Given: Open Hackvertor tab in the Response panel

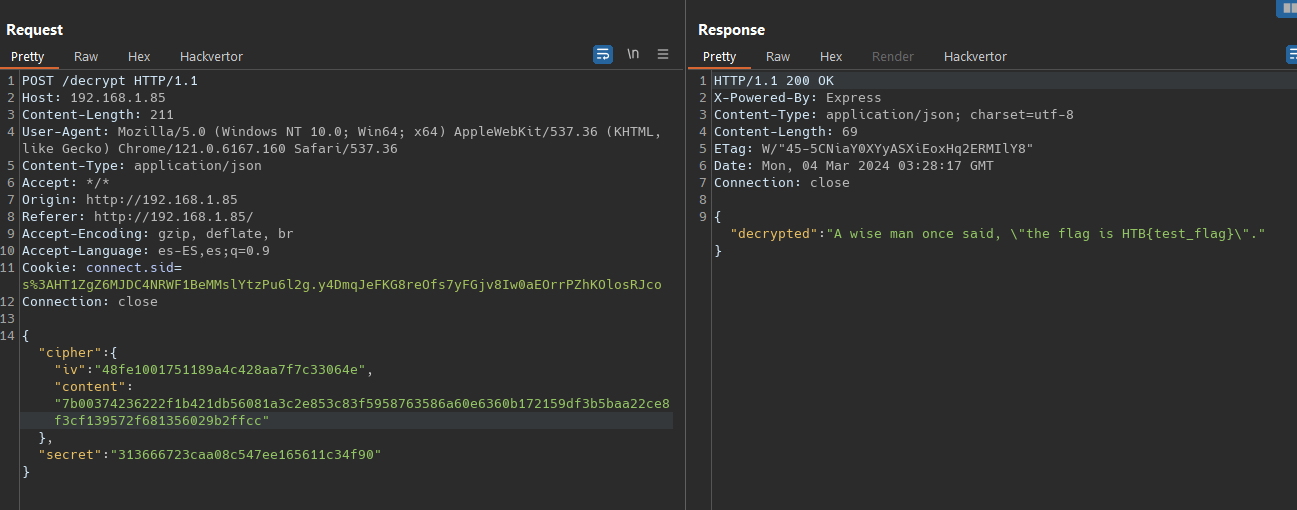Looking at the screenshot, I should coord(975,57).
